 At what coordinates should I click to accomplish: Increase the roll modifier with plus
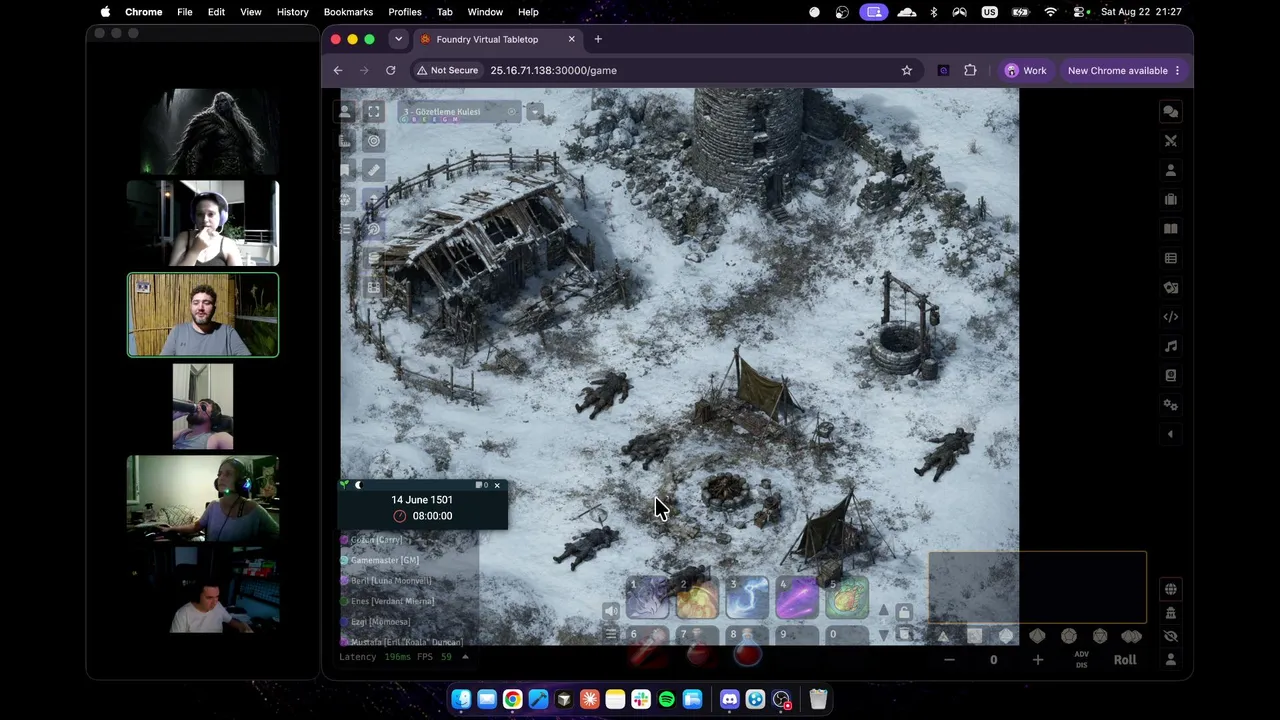(1038, 660)
